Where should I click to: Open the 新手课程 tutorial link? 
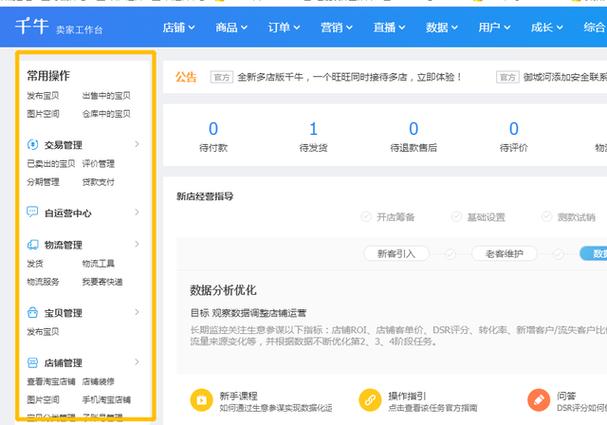pyautogui.click(x=238, y=396)
